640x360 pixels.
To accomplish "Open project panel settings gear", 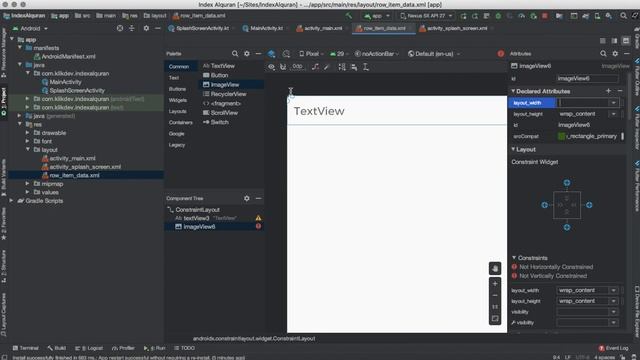I will pos(146,28).
